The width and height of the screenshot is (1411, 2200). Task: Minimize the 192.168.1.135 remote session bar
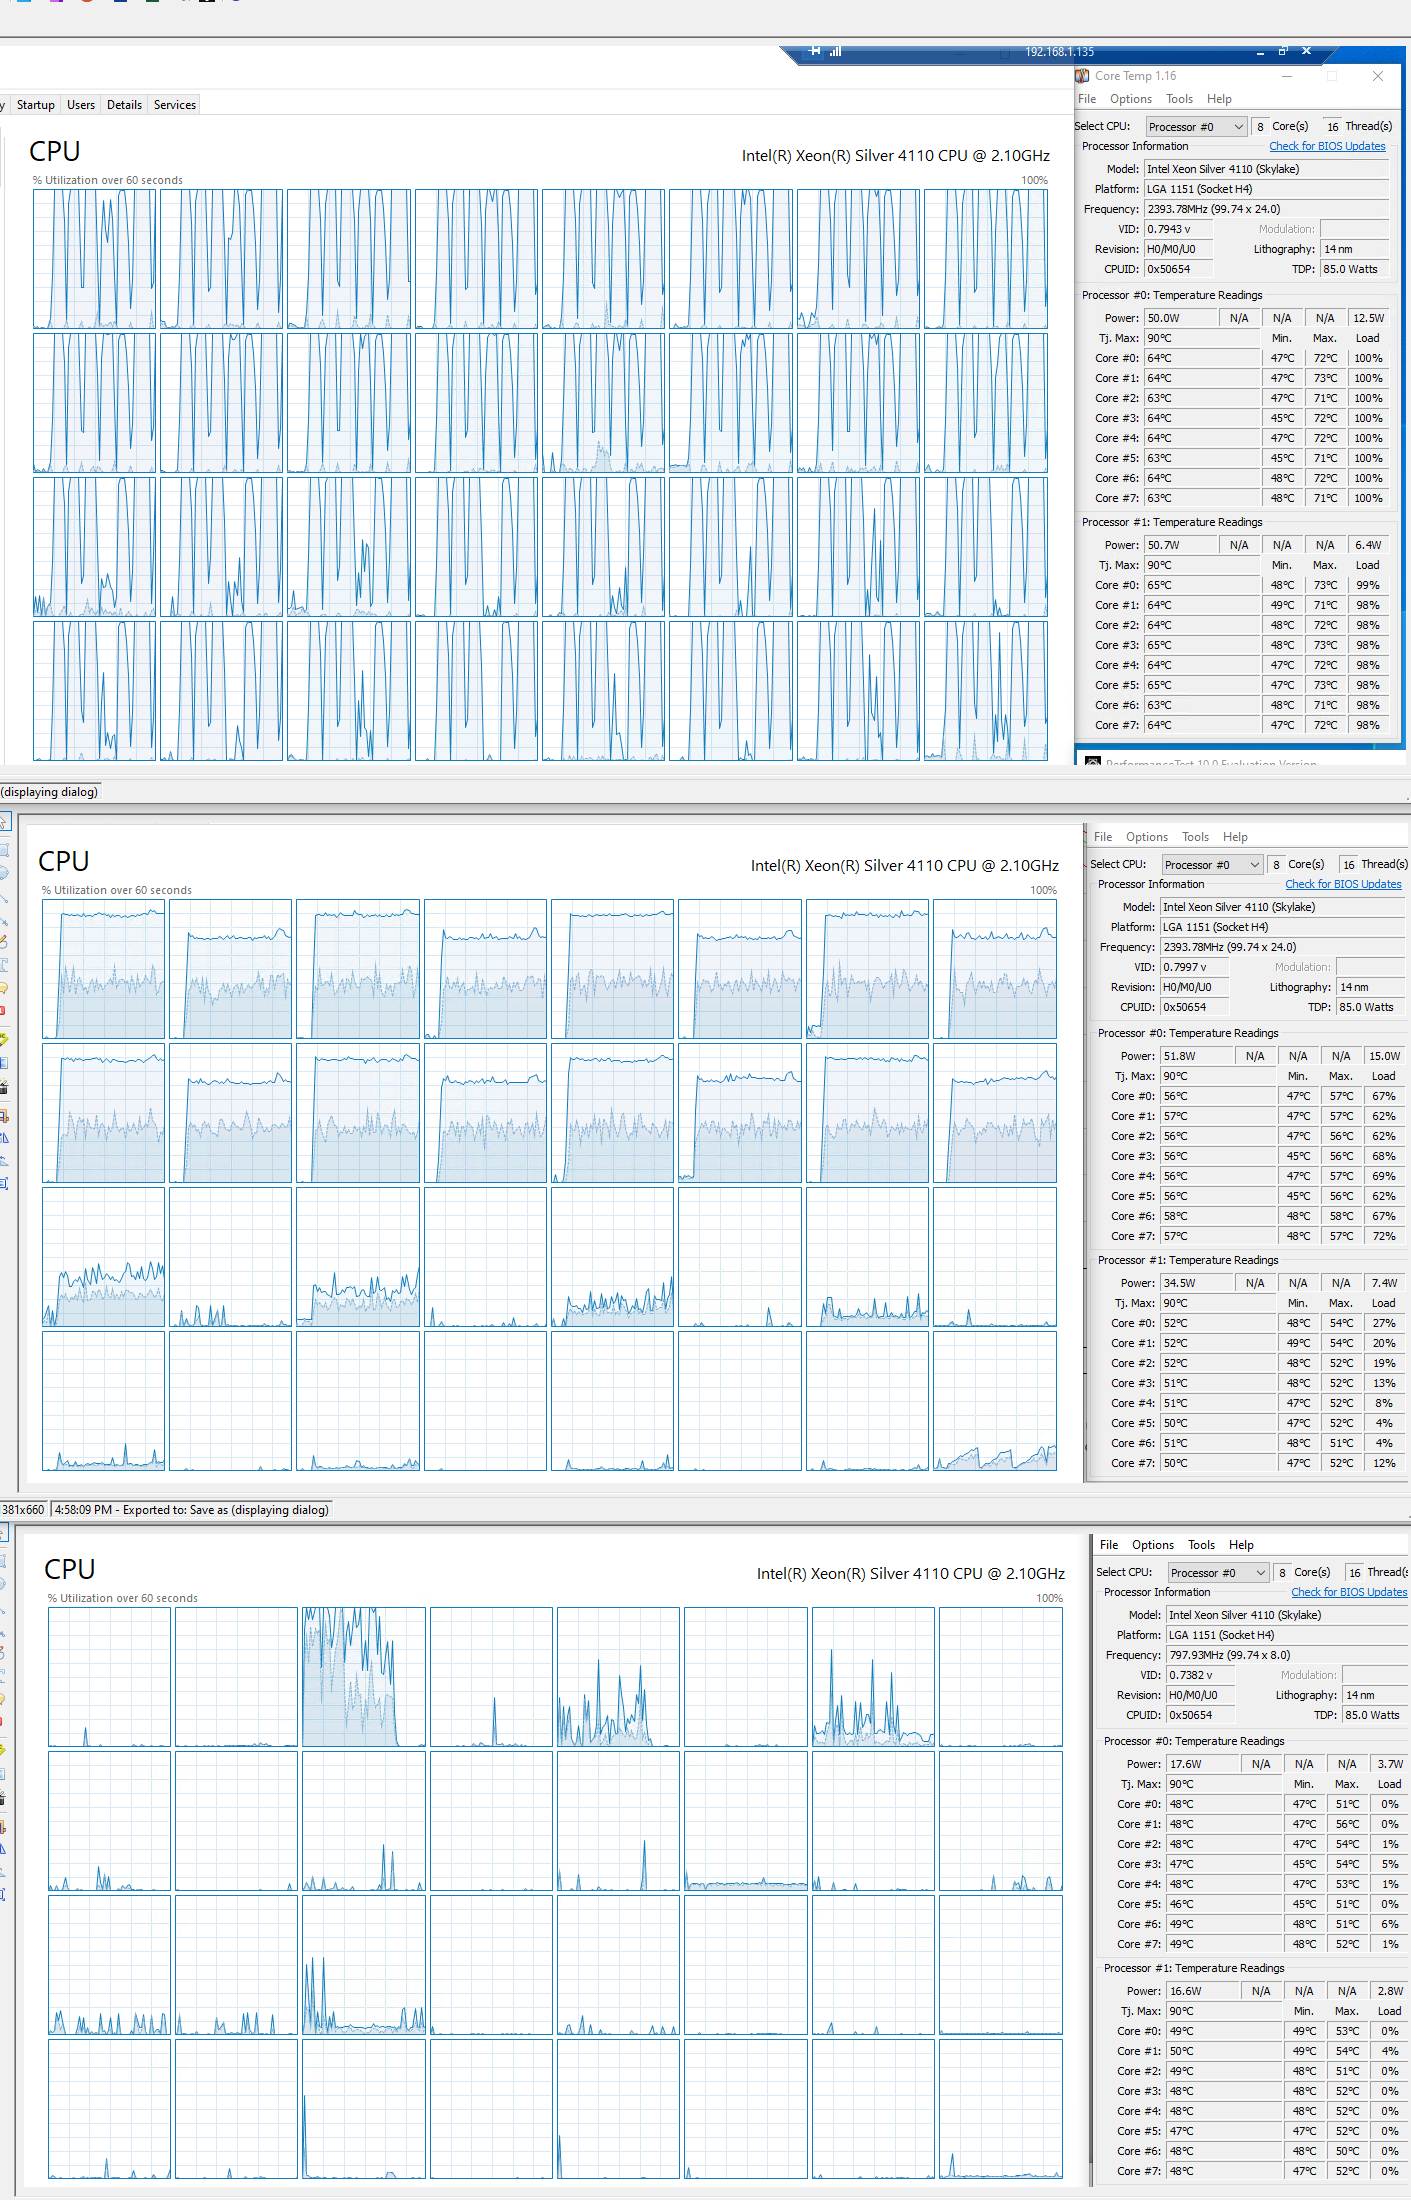point(1260,51)
